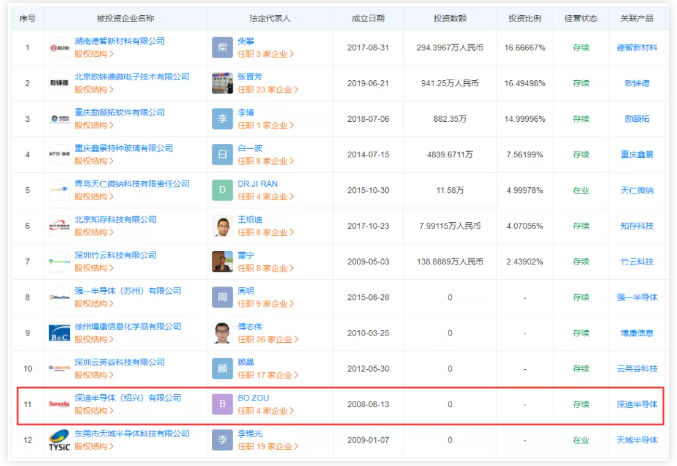The image size is (677, 466).
Task: Click the 在业 status in row 5
Action: 581,190
